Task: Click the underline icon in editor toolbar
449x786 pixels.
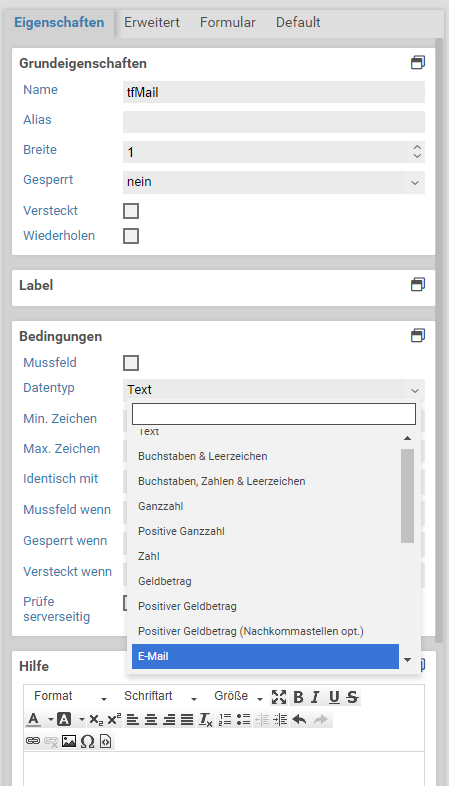Action: [334, 697]
